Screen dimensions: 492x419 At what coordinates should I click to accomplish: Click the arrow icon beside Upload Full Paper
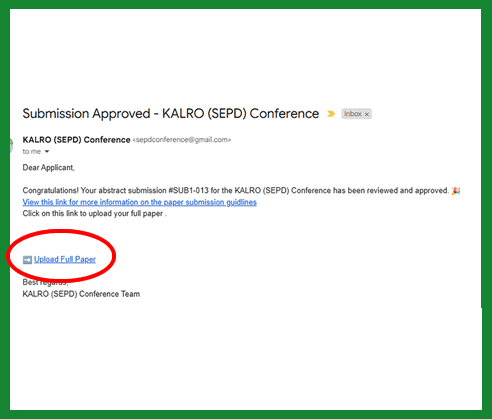tap(27, 259)
